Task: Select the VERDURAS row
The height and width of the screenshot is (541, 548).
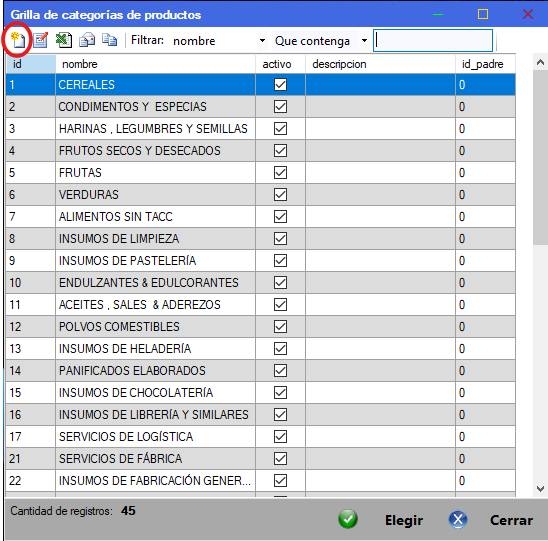Action: 260,195
